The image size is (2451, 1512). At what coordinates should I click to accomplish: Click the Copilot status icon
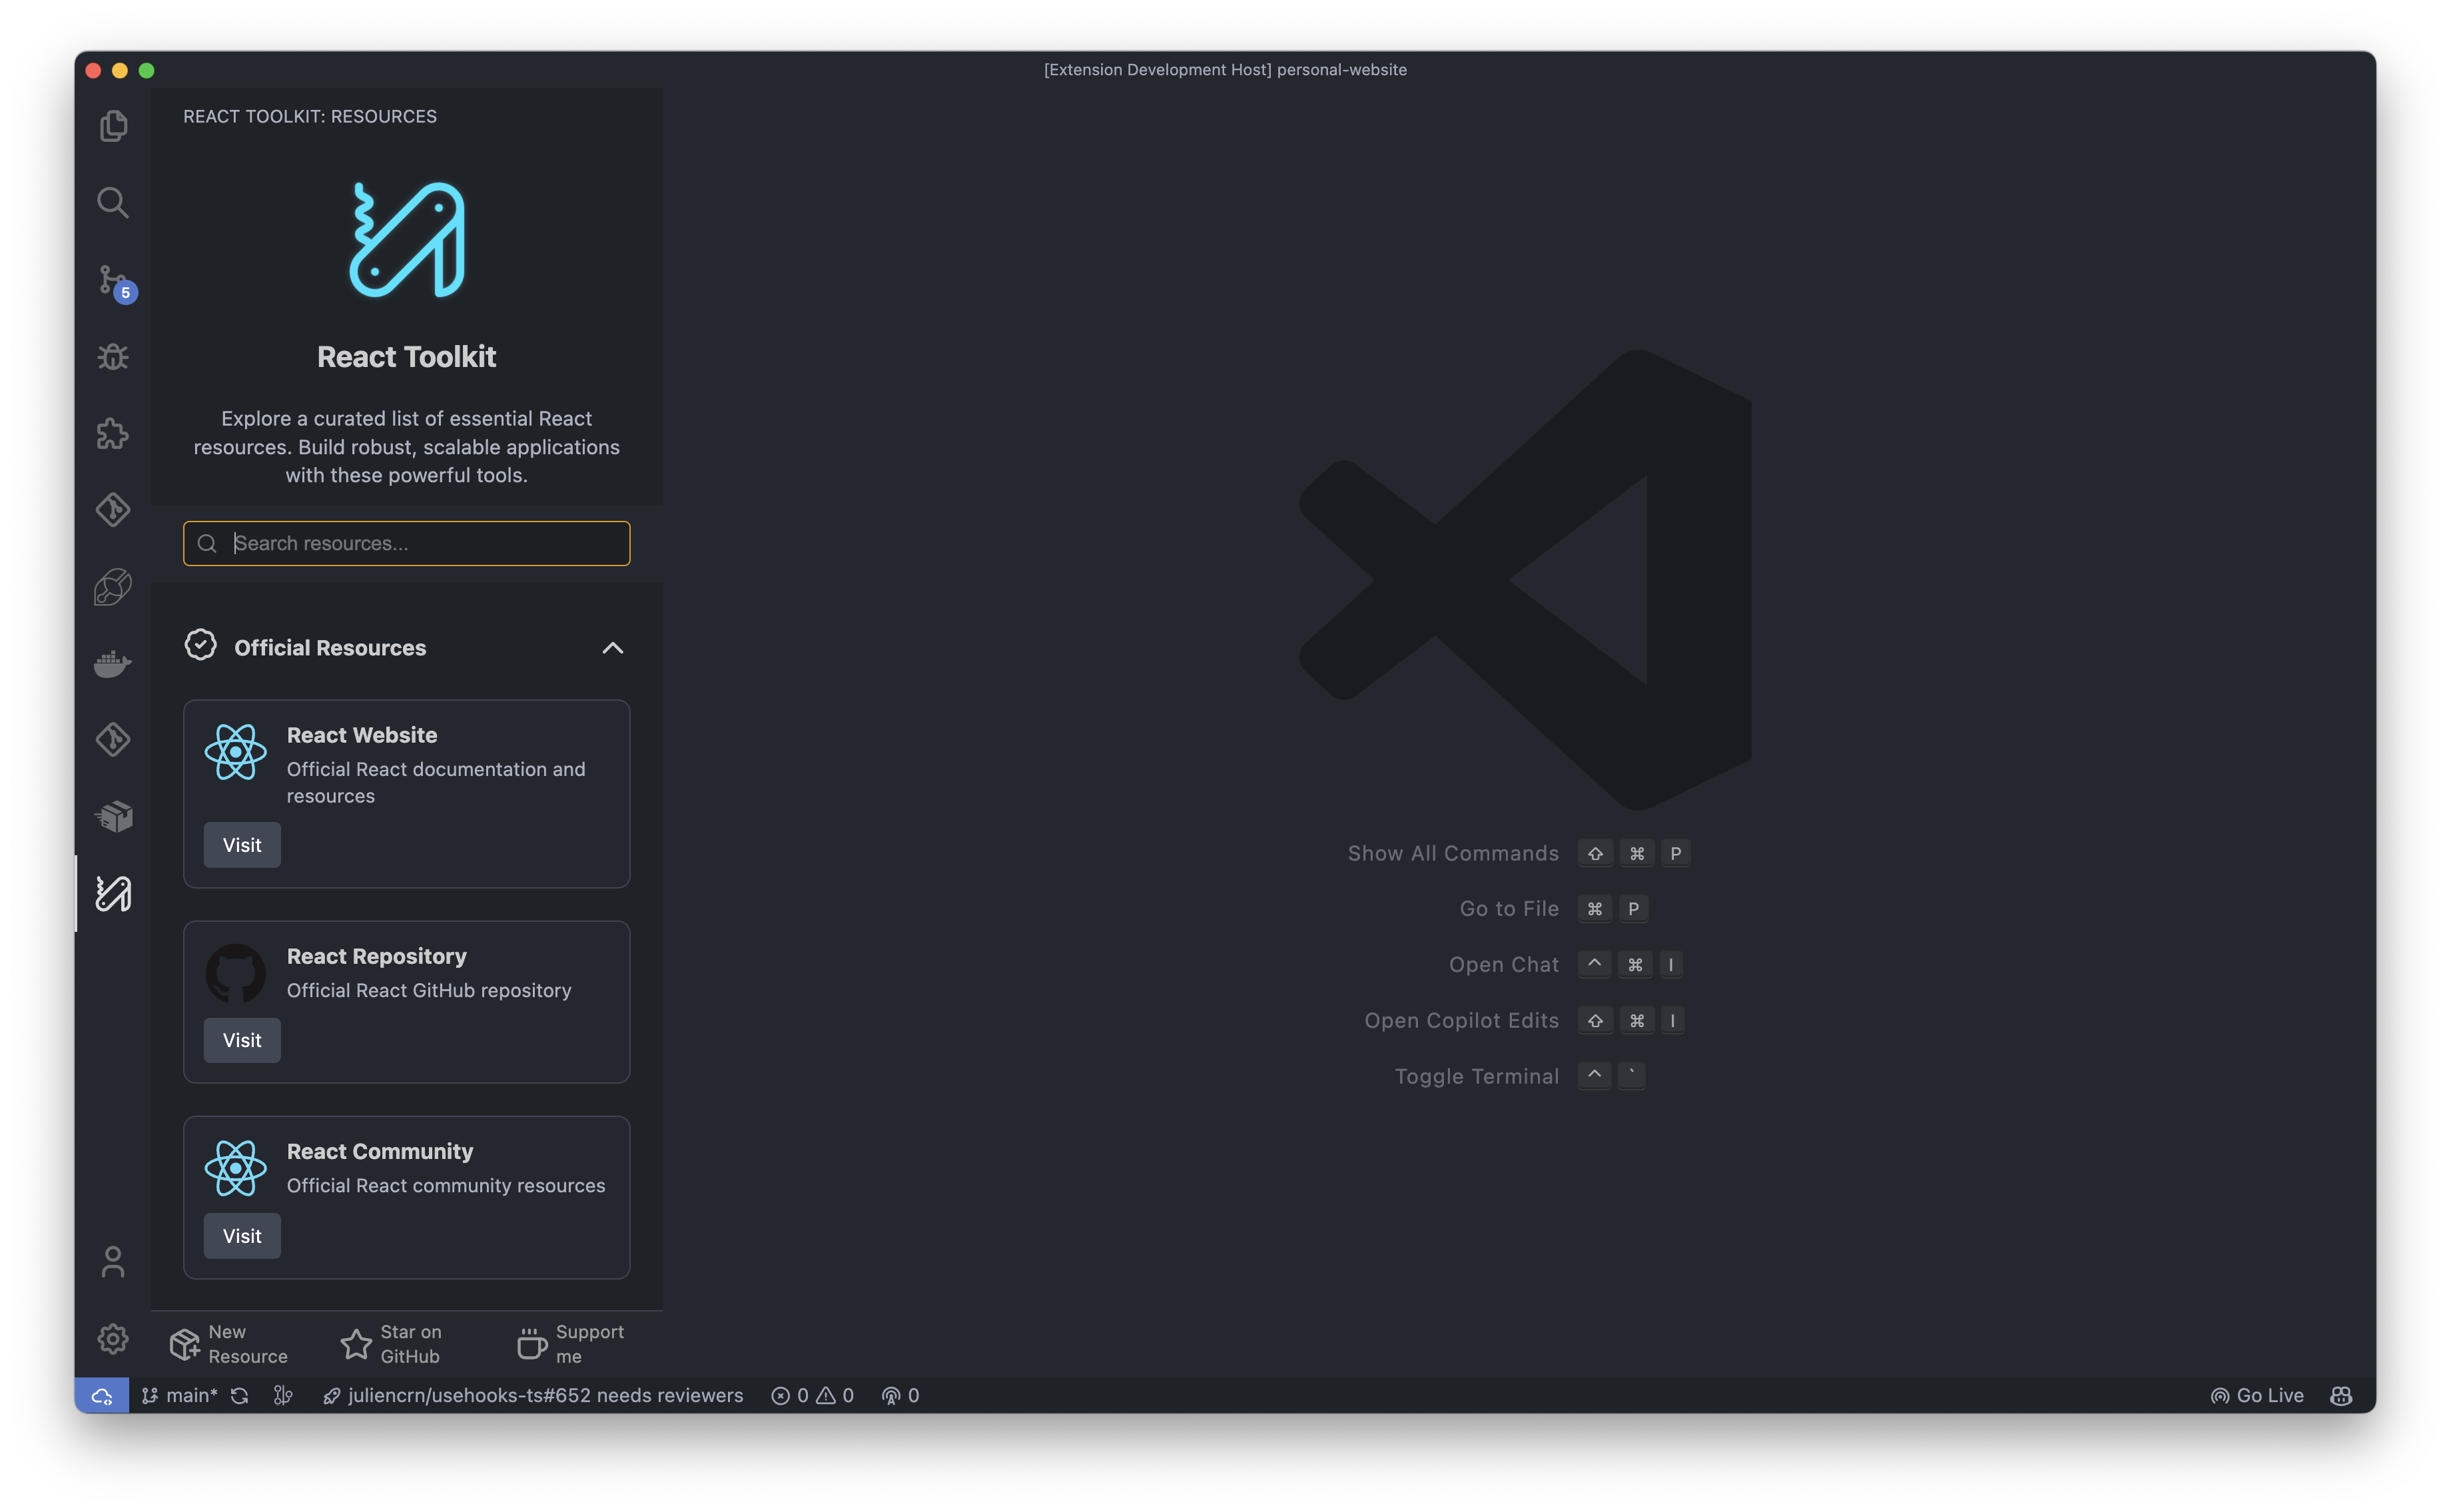click(2341, 1395)
